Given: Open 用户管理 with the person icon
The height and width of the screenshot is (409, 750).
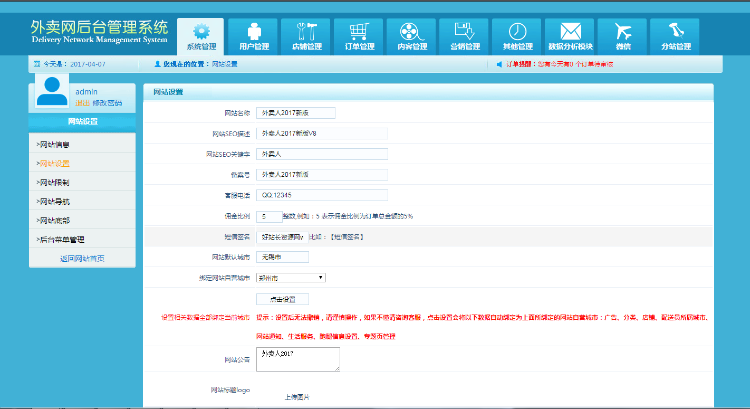Looking at the screenshot, I should click(254, 36).
